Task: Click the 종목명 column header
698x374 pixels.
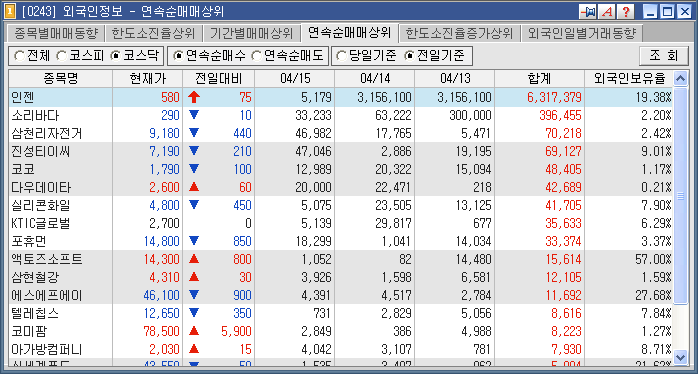Action: (x=61, y=79)
